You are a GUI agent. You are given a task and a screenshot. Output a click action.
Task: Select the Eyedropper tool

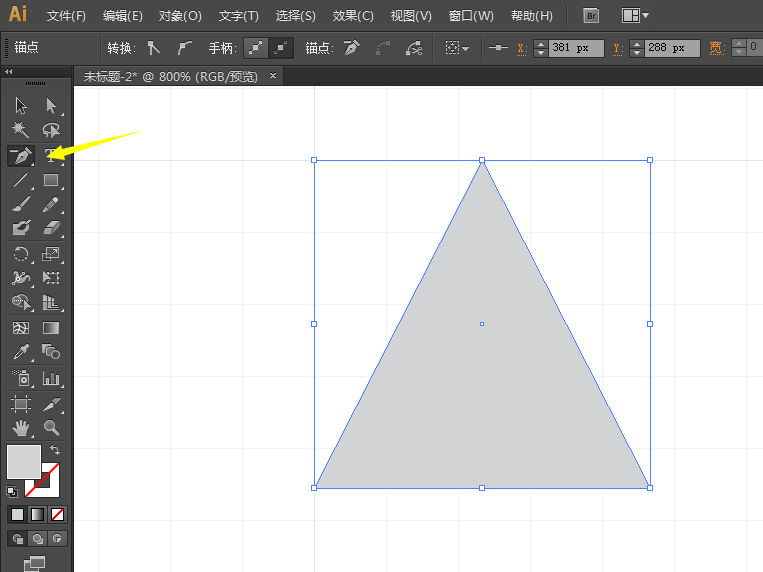pyautogui.click(x=21, y=351)
